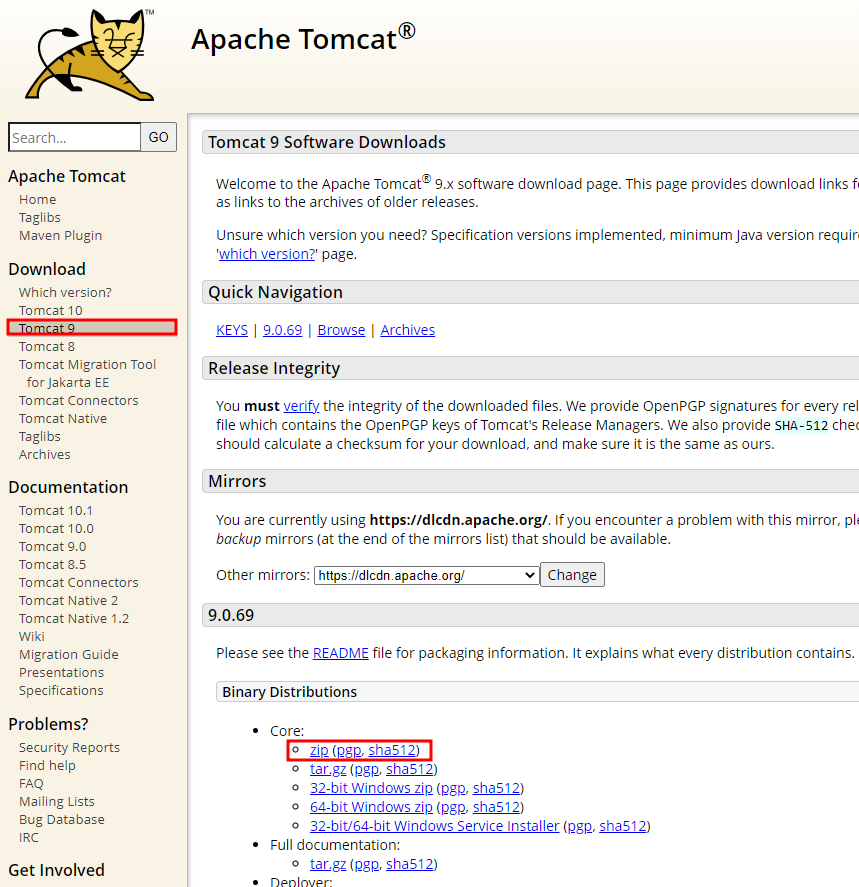Image resolution: width=859 pixels, height=887 pixels.
Task: Open sha512 checksum for Core tar.gz
Action: point(409,769)
